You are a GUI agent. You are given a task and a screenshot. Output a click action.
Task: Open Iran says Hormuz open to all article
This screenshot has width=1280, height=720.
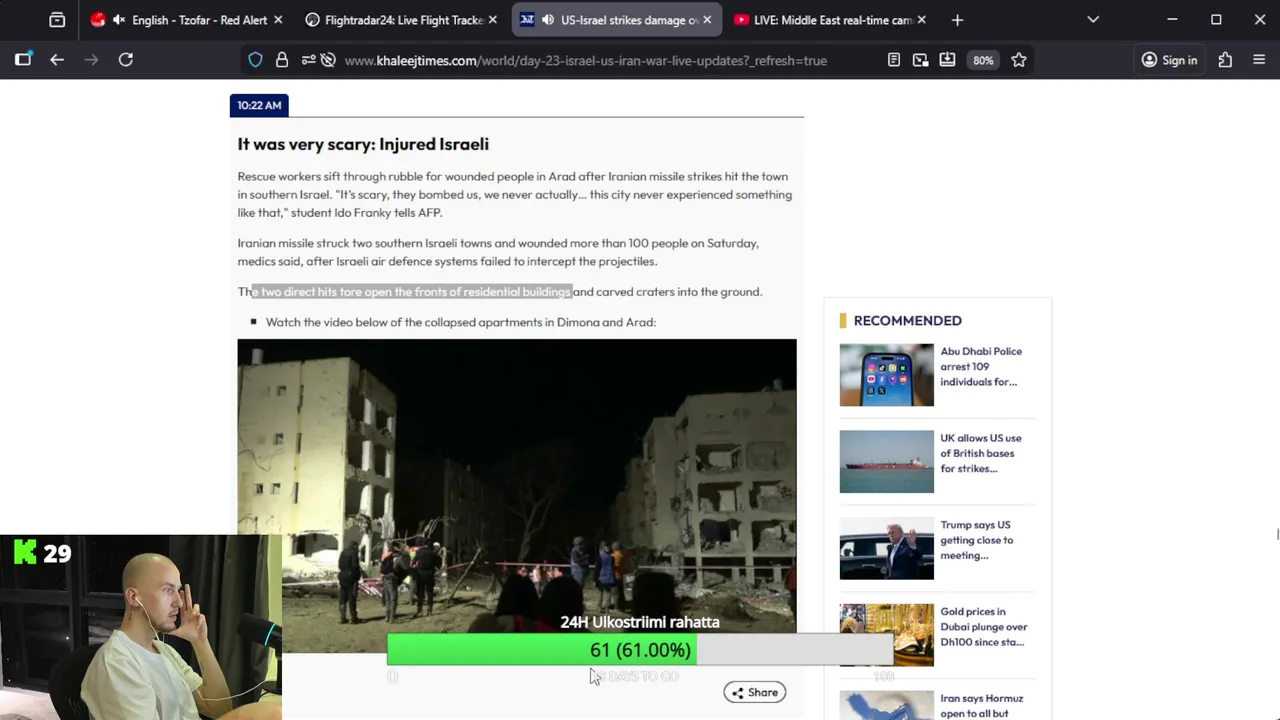pyautogui.click(x=981, y=706)
